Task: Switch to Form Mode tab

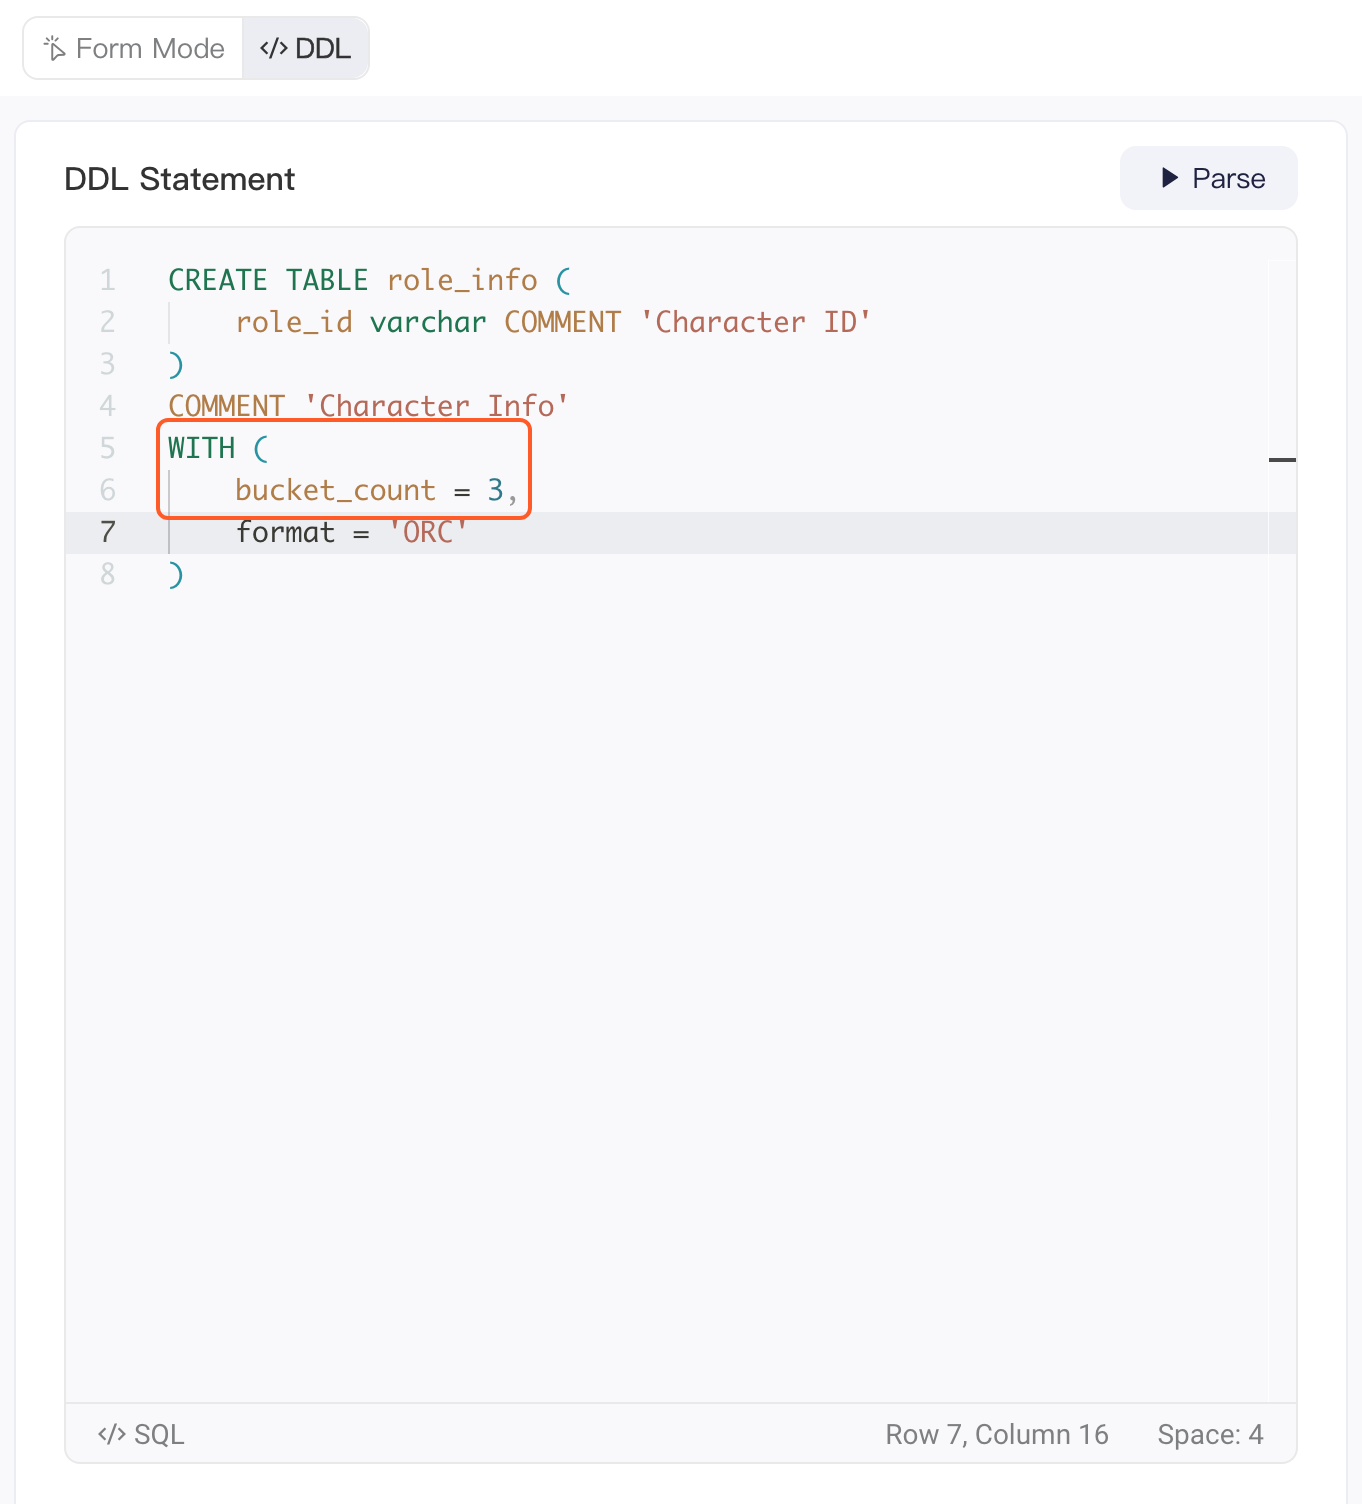Action: click(134, 48)
